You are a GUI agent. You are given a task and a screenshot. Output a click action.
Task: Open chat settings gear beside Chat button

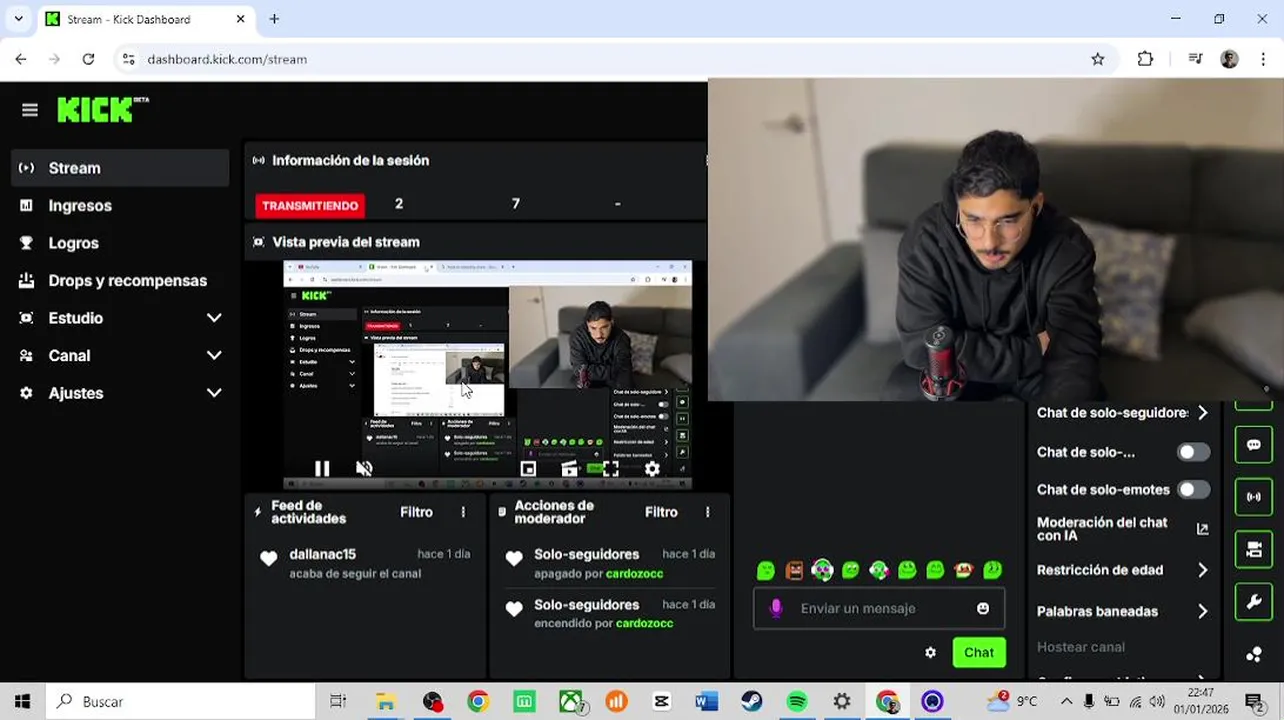(930, 652)
